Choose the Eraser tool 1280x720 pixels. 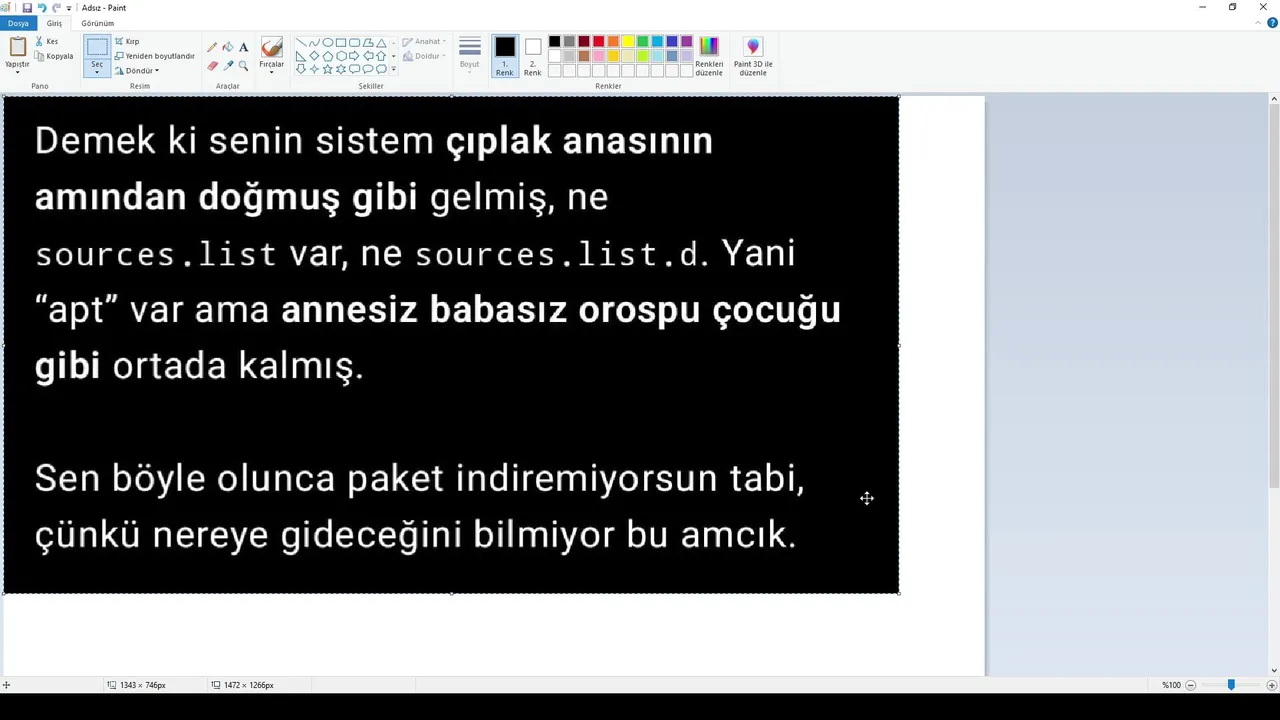(212, 66)
